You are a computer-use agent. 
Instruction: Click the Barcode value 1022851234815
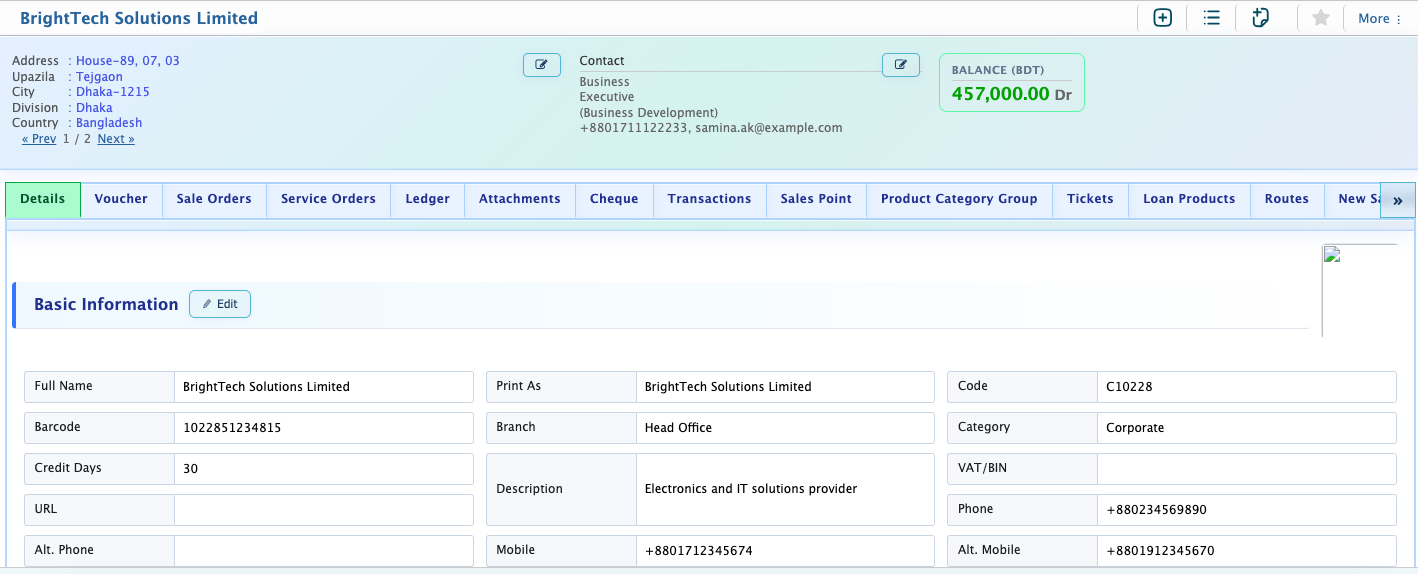[x=323, y=428]
